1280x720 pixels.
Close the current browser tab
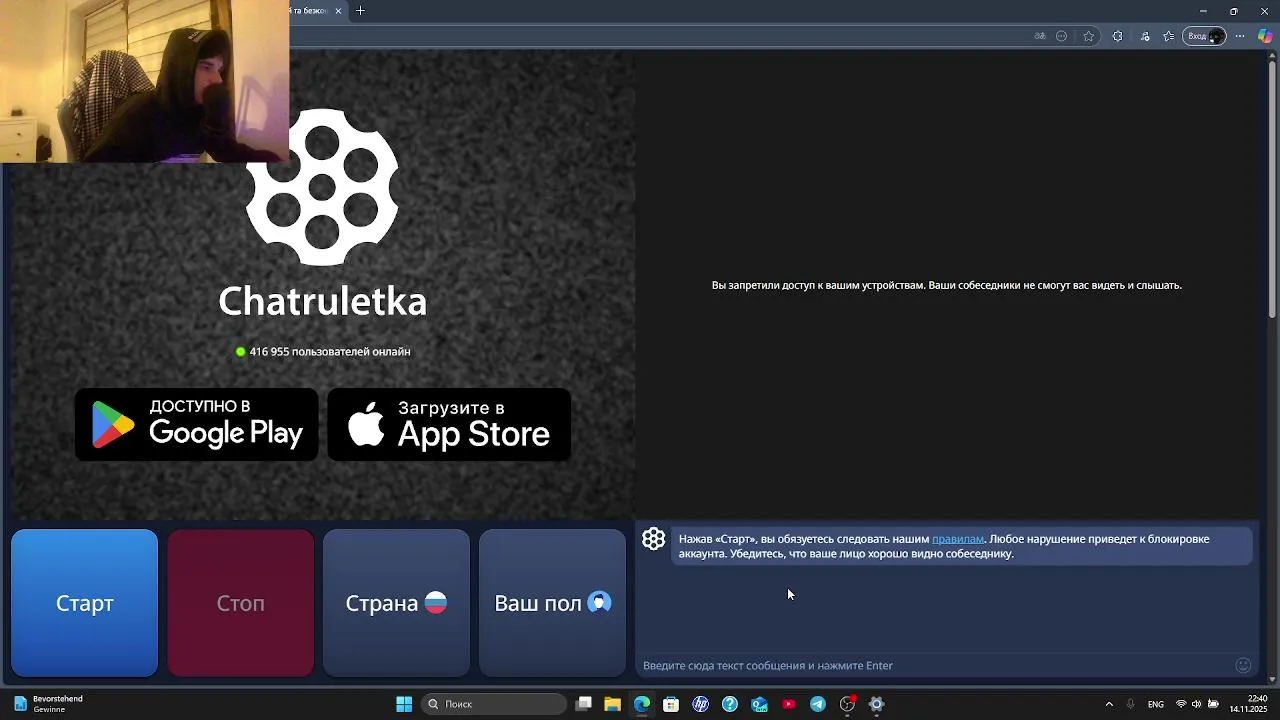[338, 11]
